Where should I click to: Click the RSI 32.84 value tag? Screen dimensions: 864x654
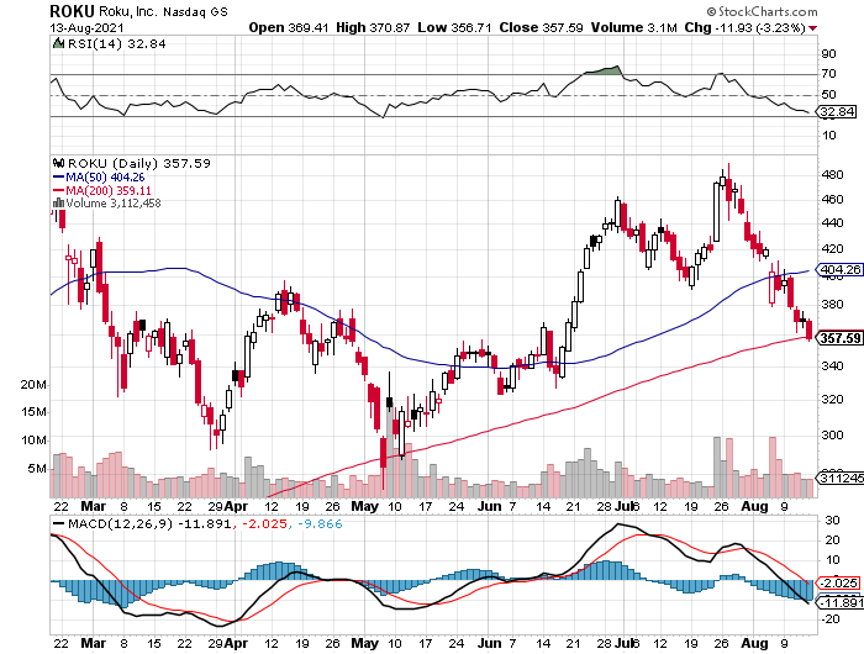coord(836,112)
